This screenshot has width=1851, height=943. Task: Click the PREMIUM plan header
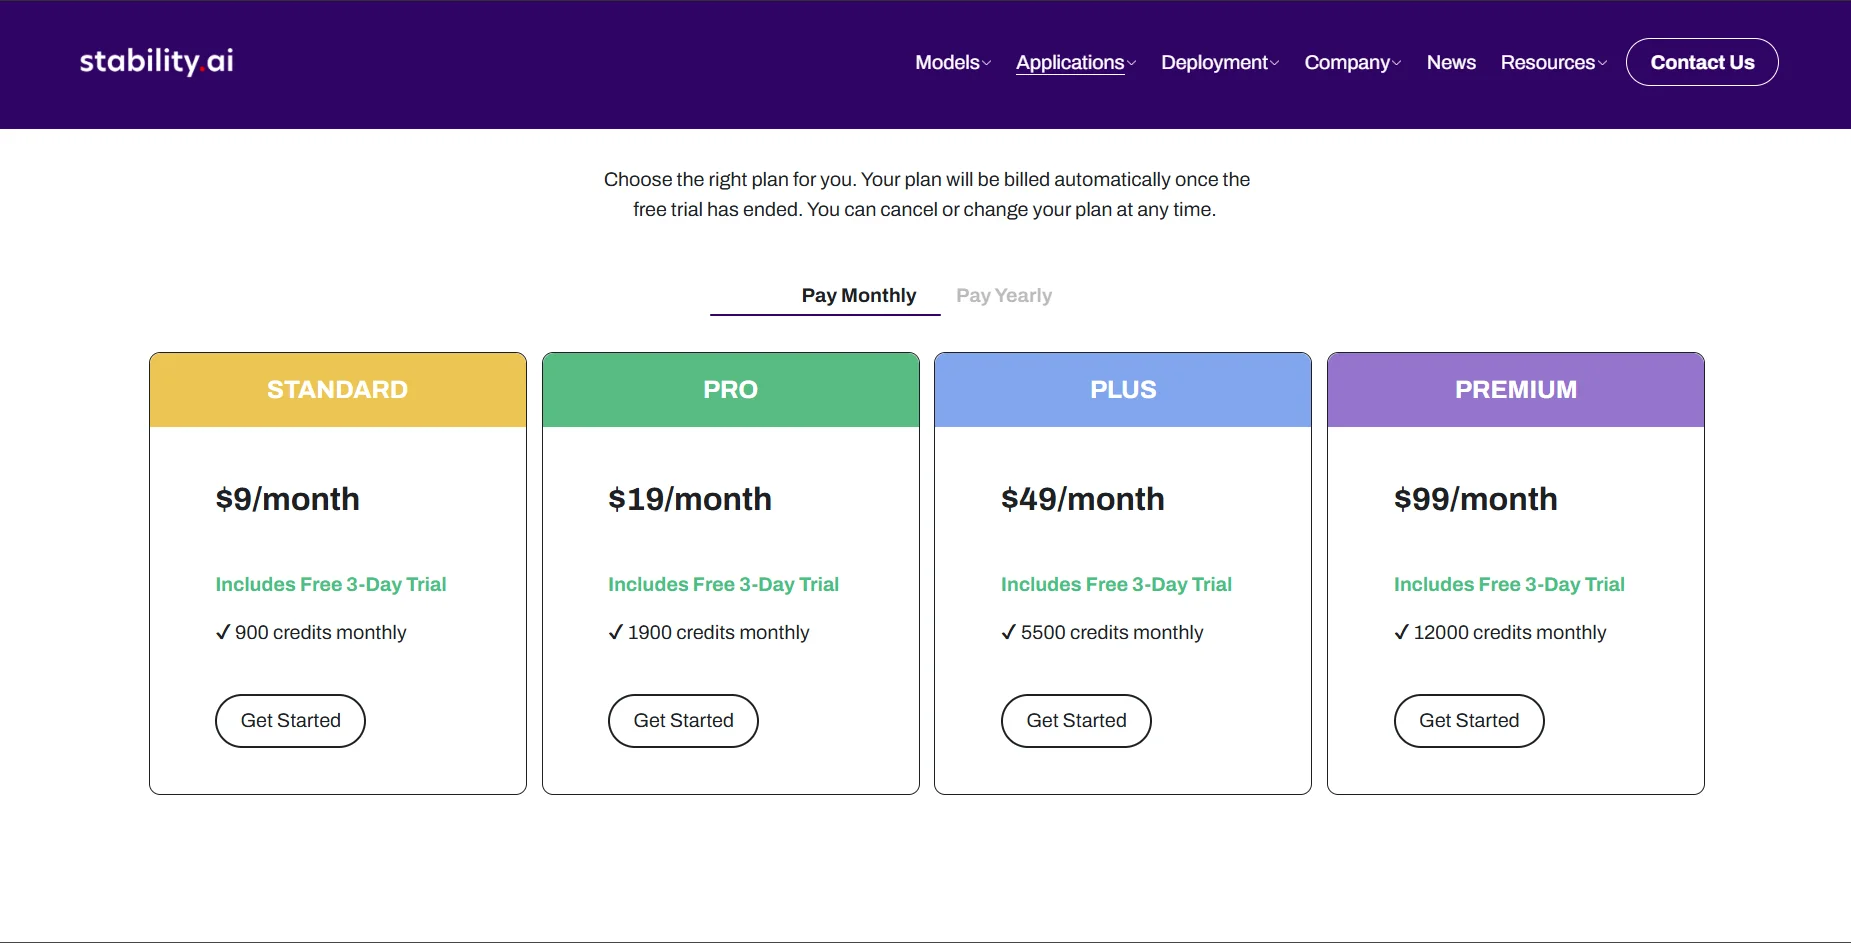pyautogui.click(x=1516, y=390)
